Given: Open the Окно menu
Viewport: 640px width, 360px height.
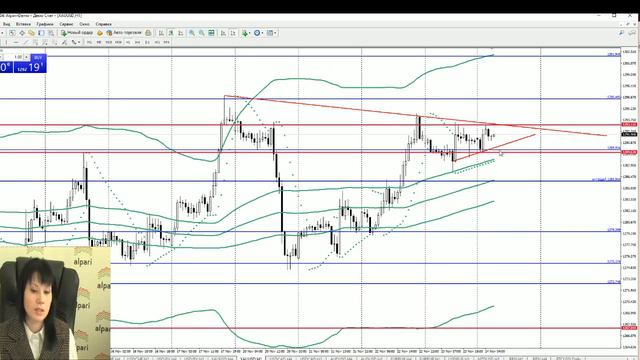Looking at the screenshot, I should (84, 24).
